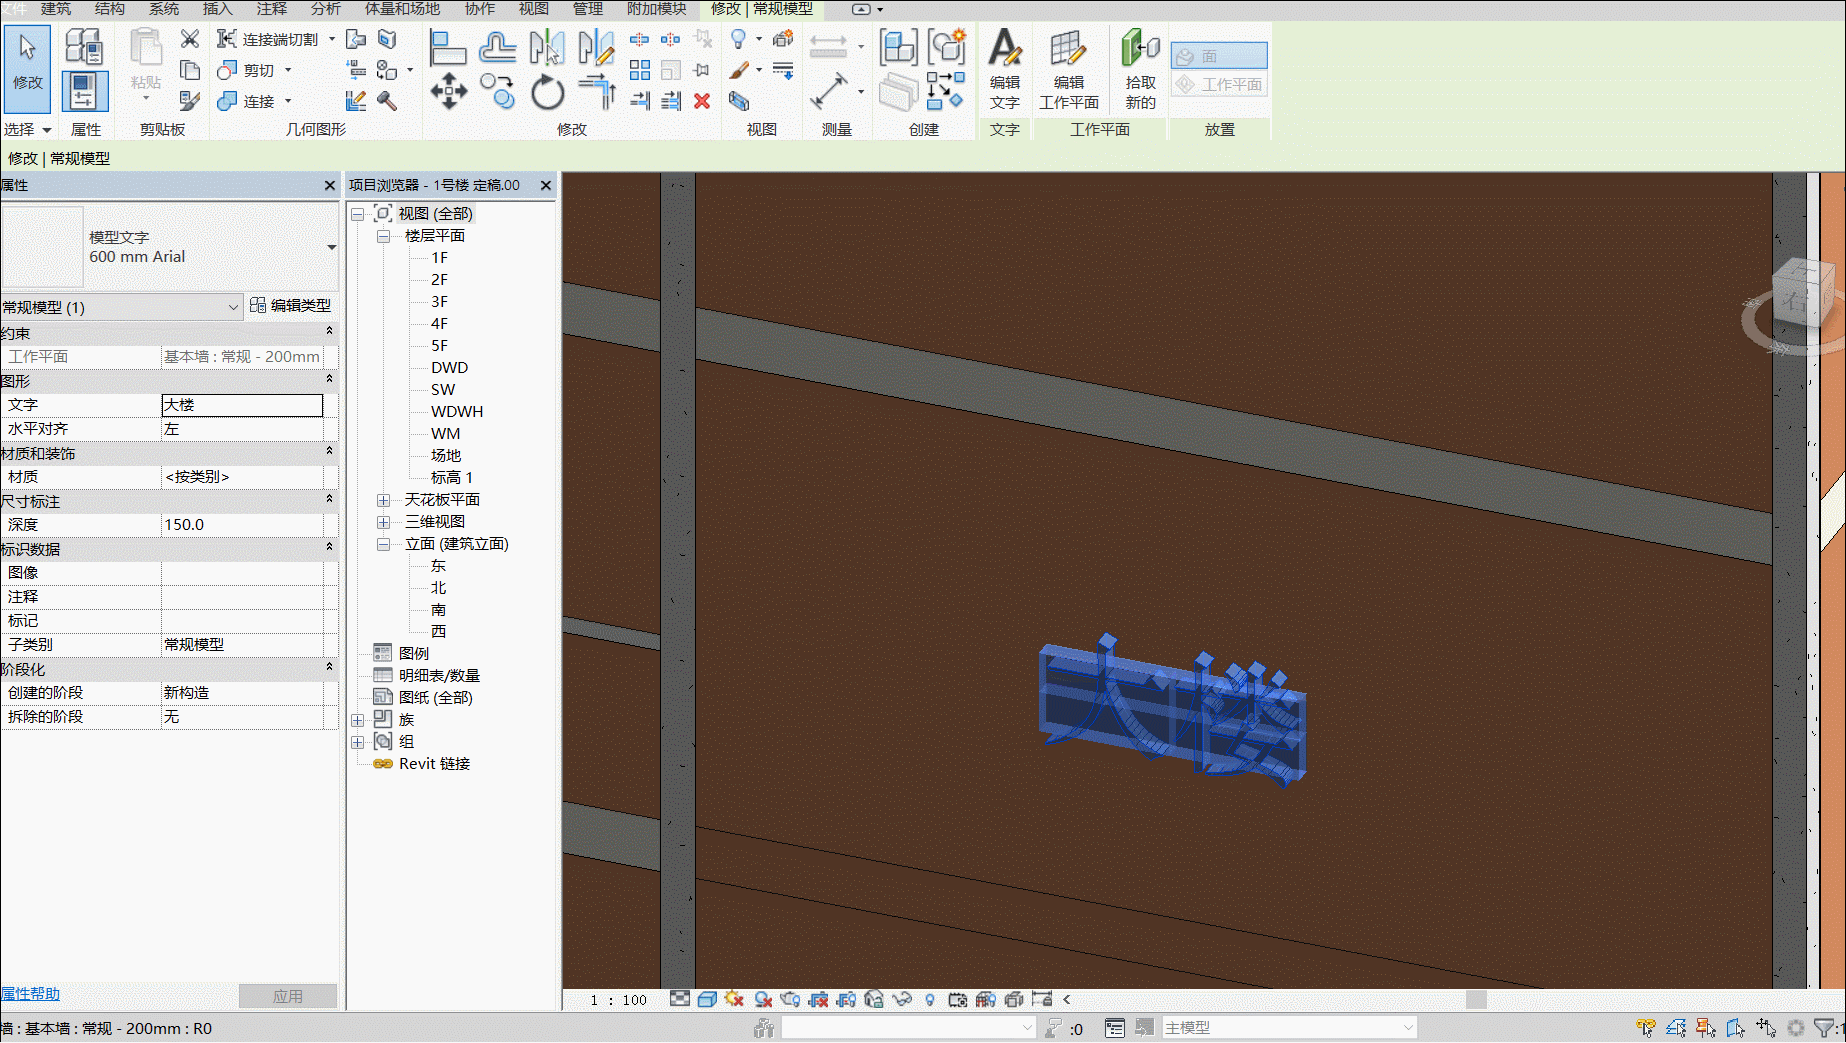Toggle sun path icon in view control bar

[734, 999]
